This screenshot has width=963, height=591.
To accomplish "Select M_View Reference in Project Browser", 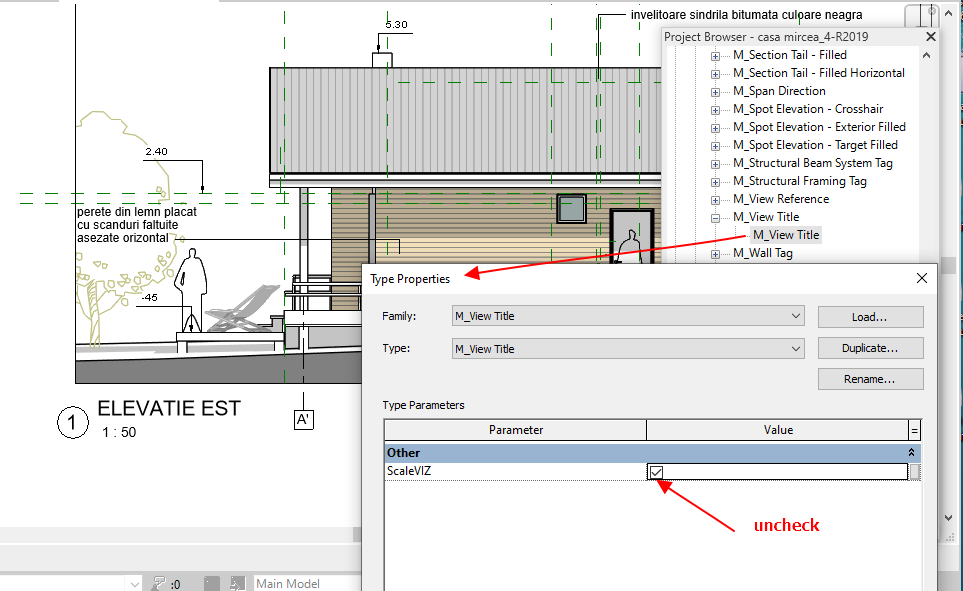I will click(781, 199).
